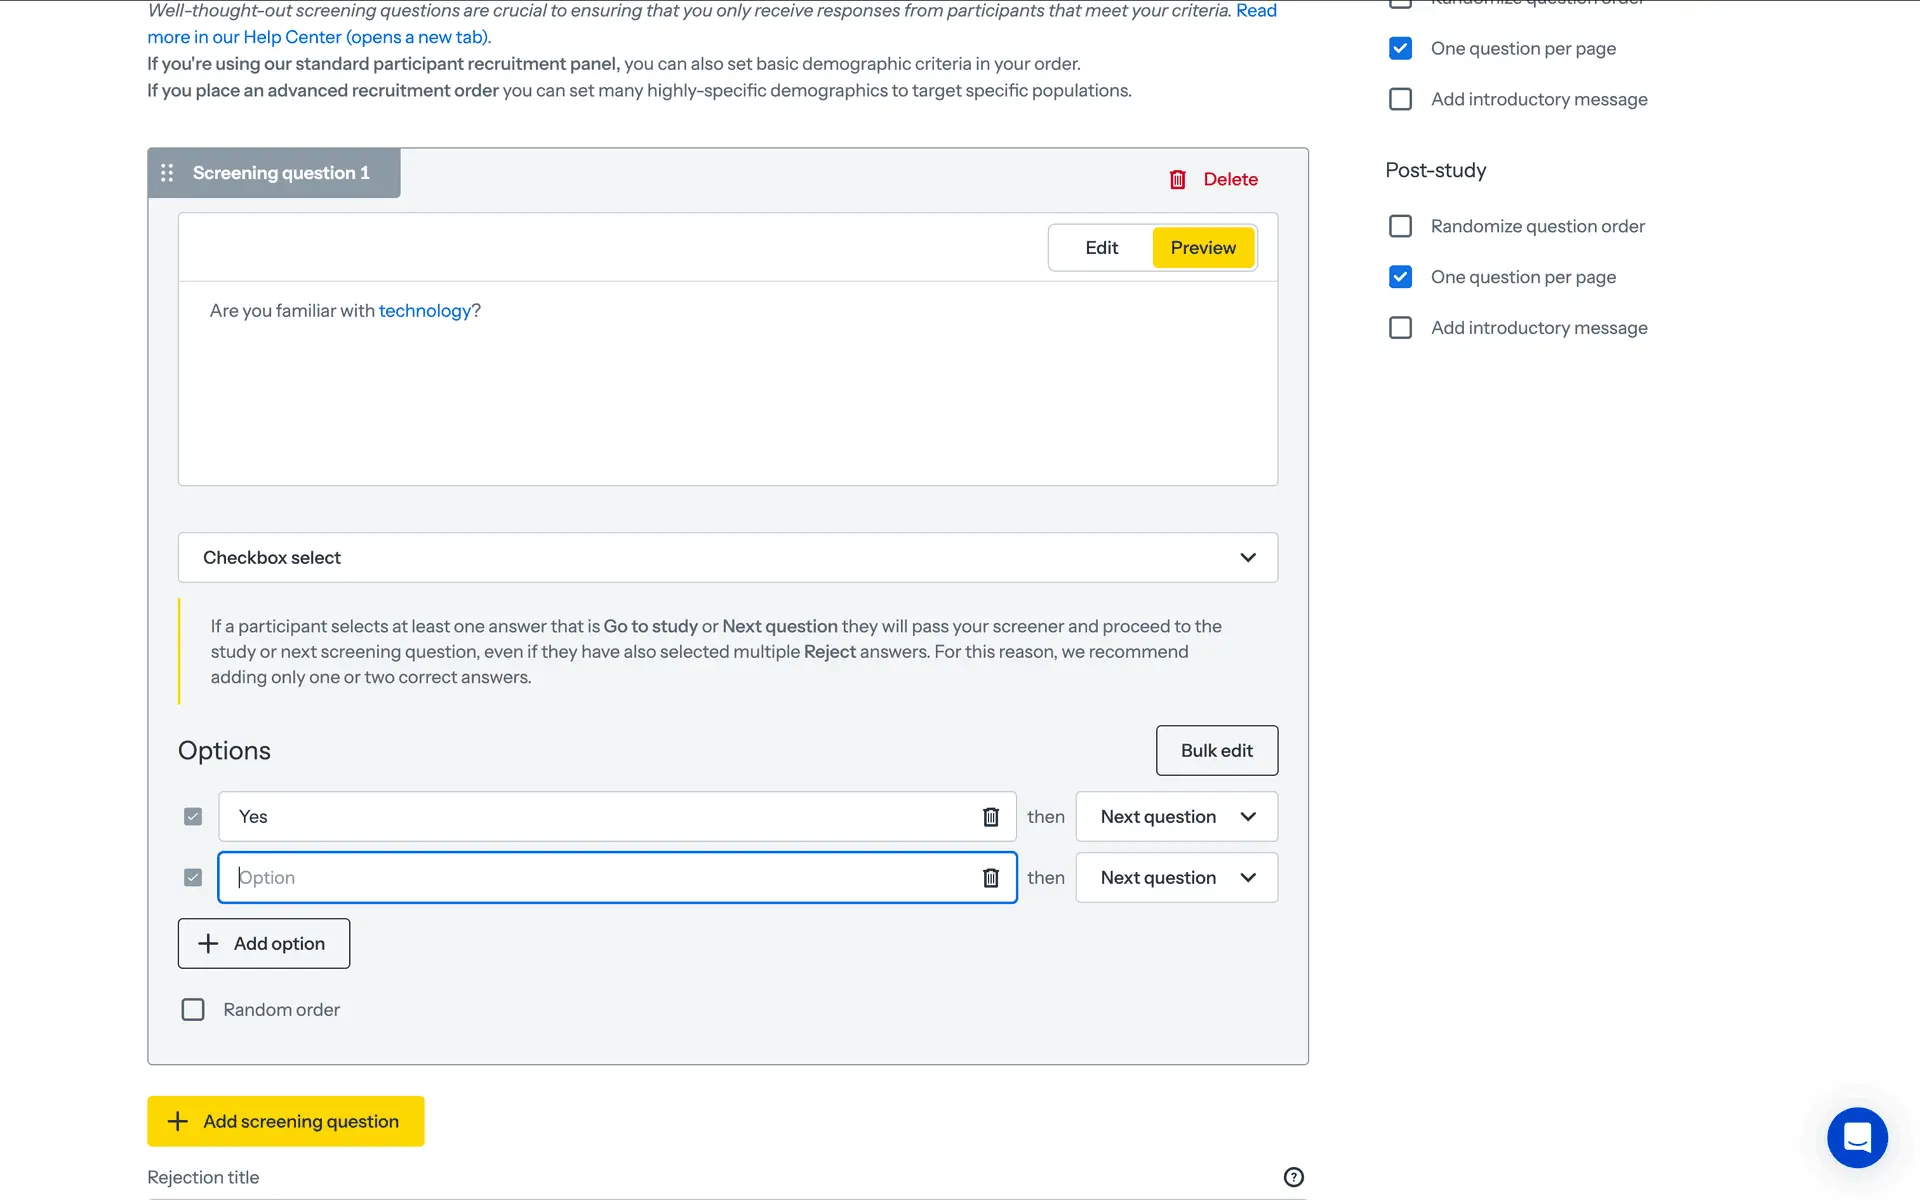This screenshot has height=1200, width=1920.
Task: Open the chat support bubble
Action: pyautogui.click(x=1857, y=1137)
